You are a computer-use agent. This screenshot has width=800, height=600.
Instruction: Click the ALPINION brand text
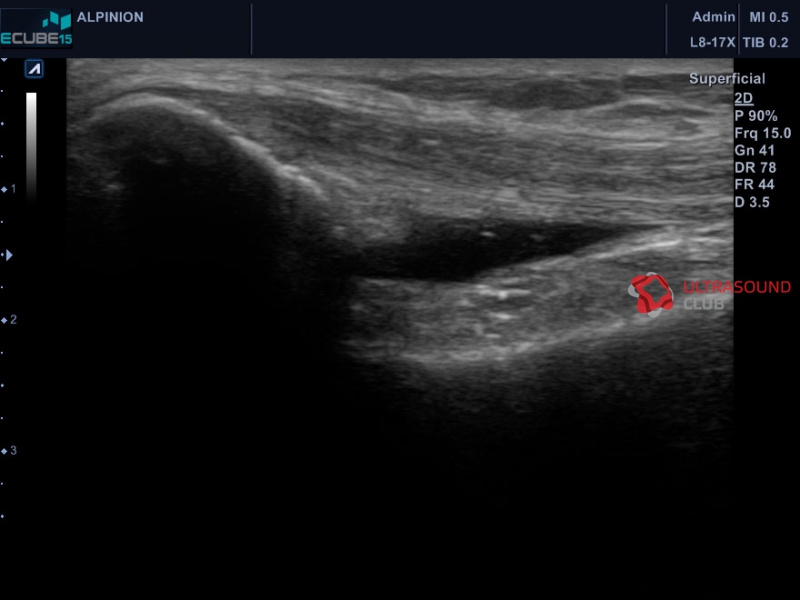click(x=110, y=17)
